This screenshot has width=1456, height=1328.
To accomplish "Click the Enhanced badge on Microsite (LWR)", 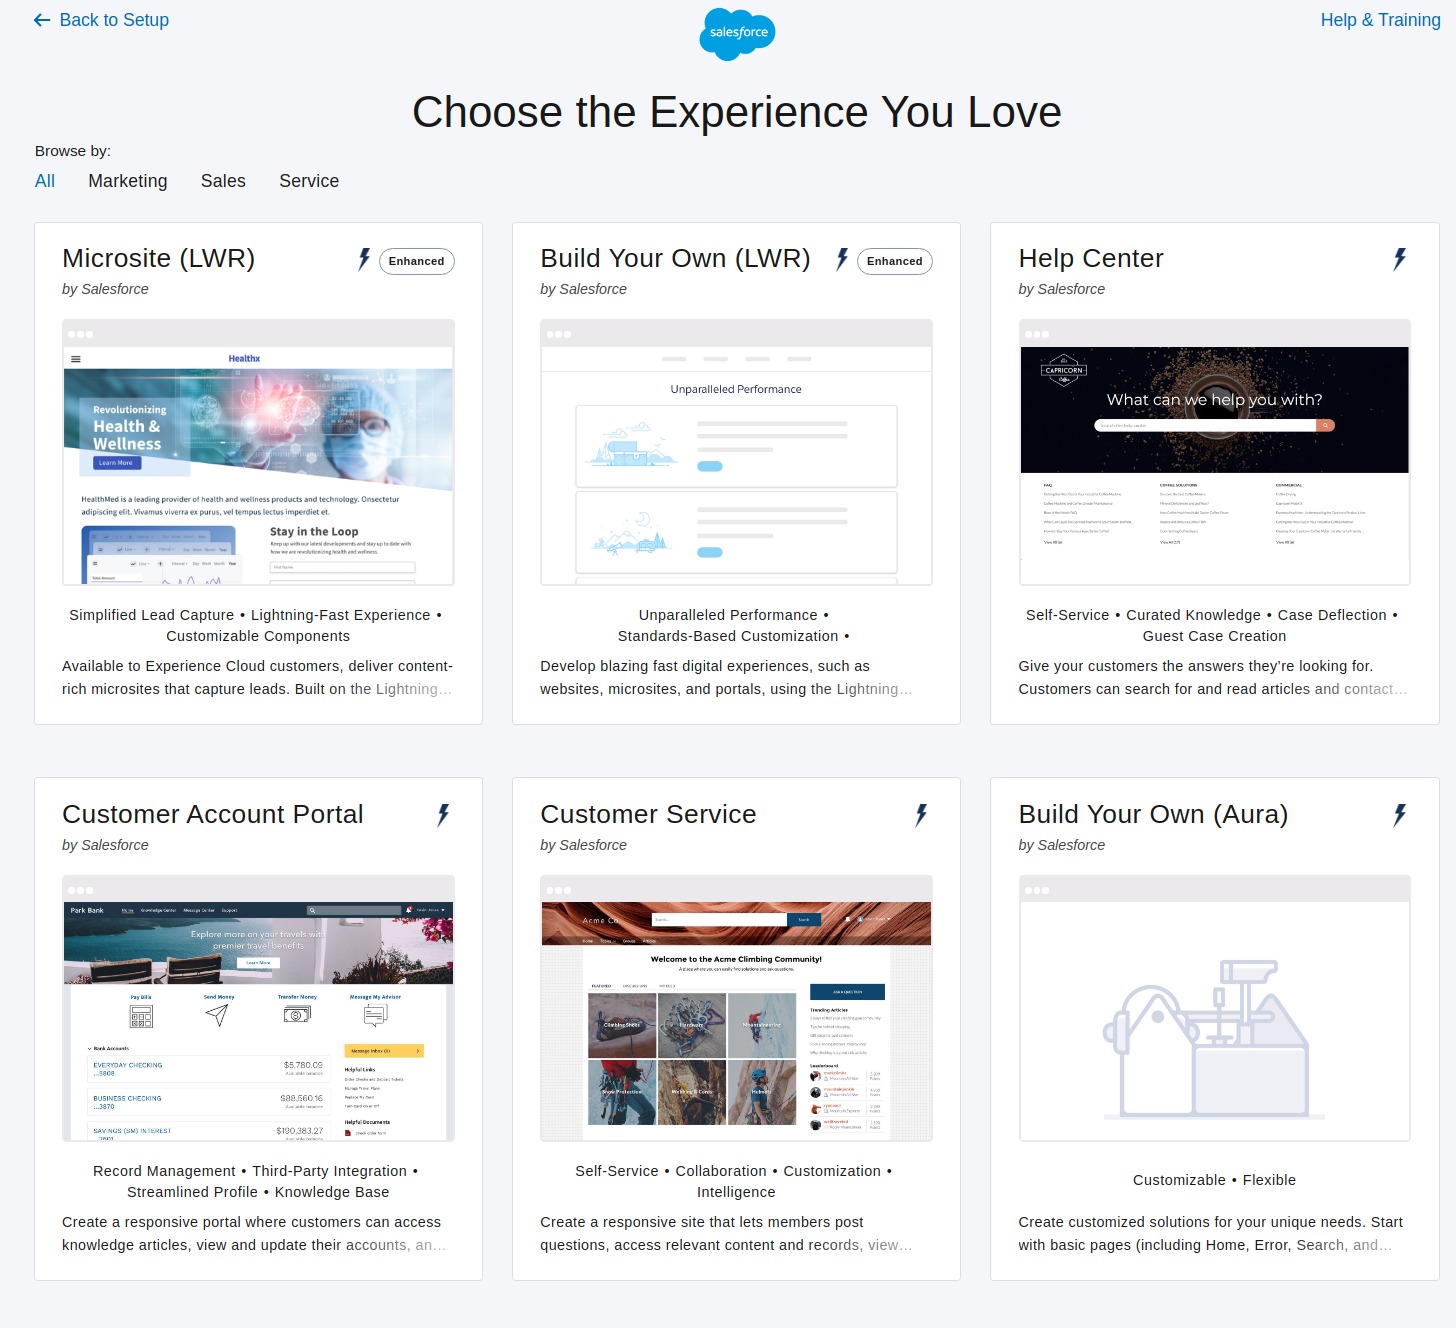I will click(416, 261).
